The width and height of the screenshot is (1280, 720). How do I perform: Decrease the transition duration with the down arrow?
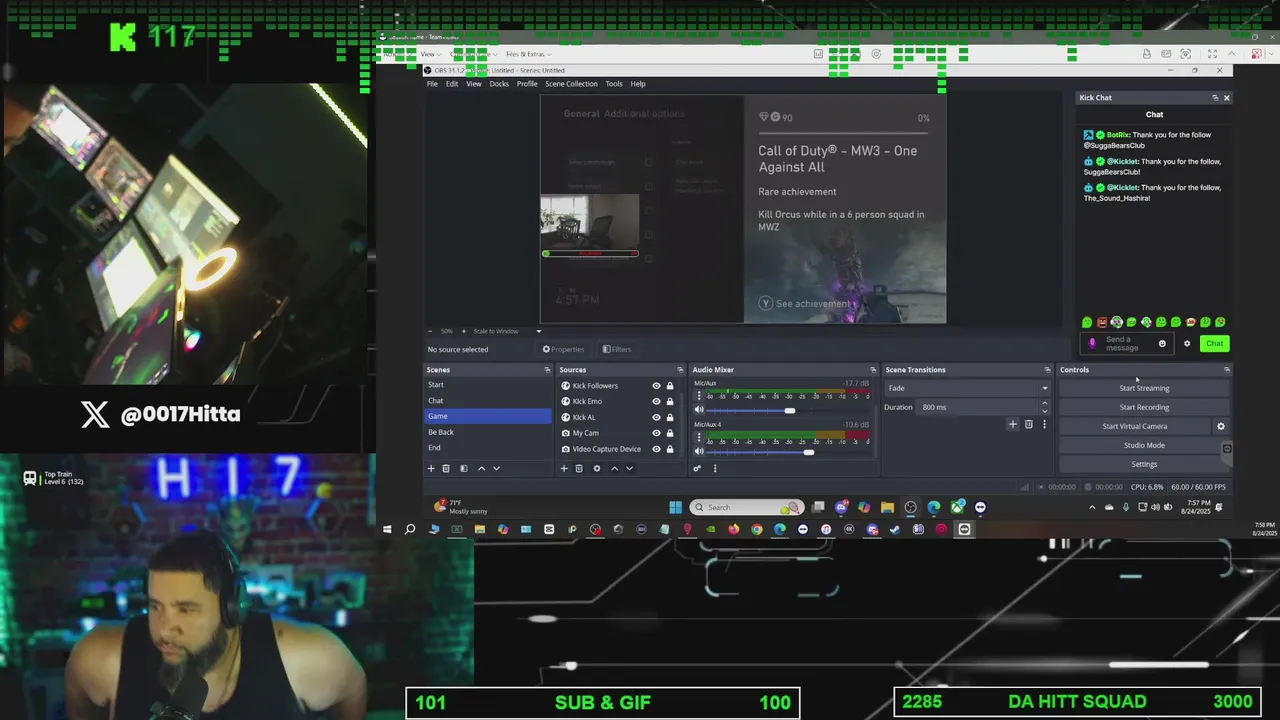(1045, 410)
